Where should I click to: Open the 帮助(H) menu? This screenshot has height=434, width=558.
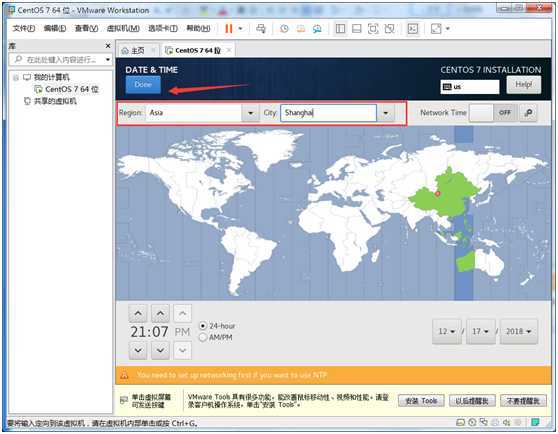[x=199, y=28]
